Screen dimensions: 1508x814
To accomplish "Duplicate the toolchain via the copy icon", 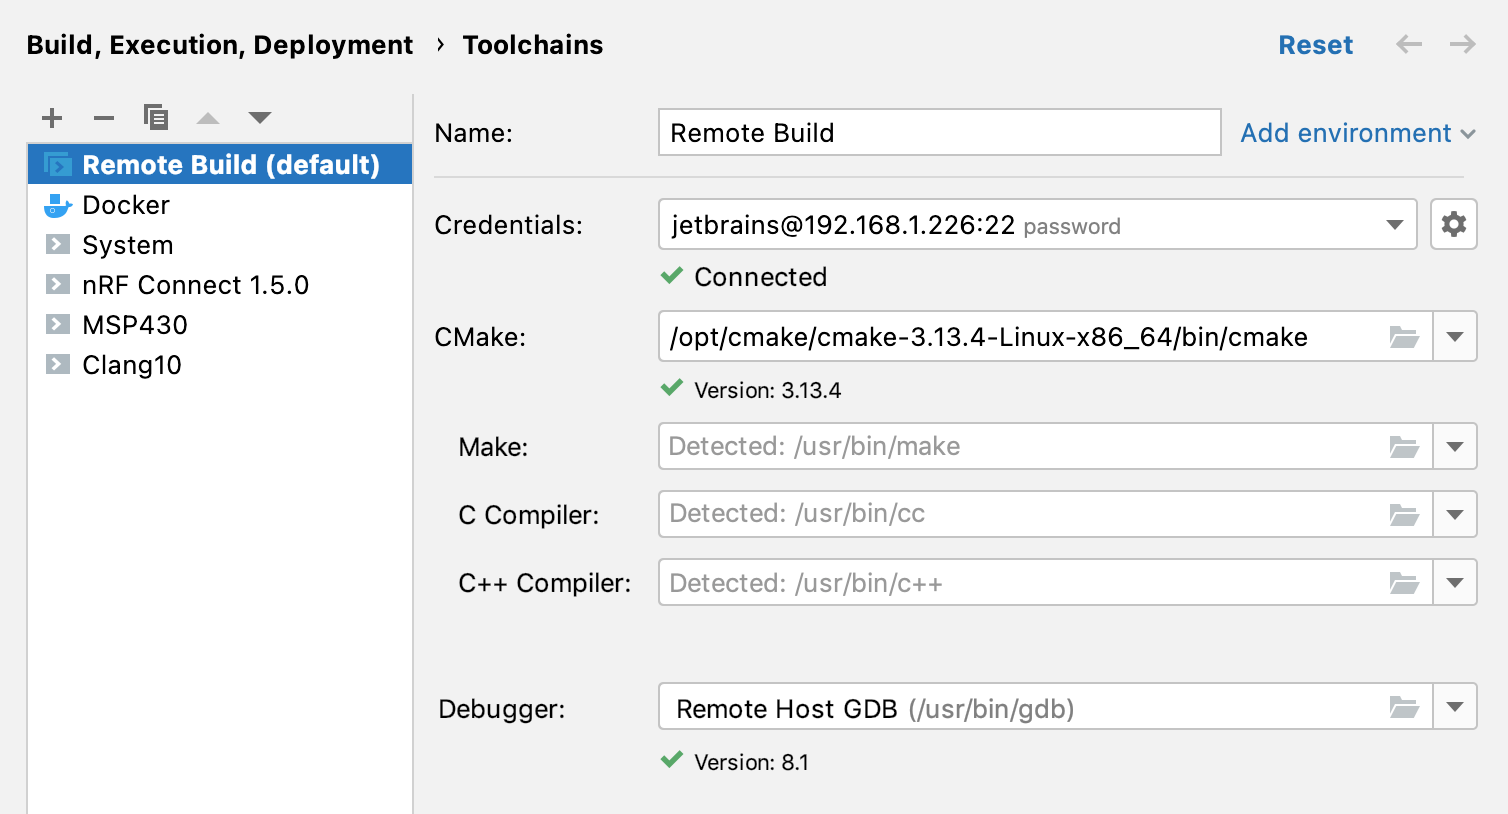I will point(156,117).
